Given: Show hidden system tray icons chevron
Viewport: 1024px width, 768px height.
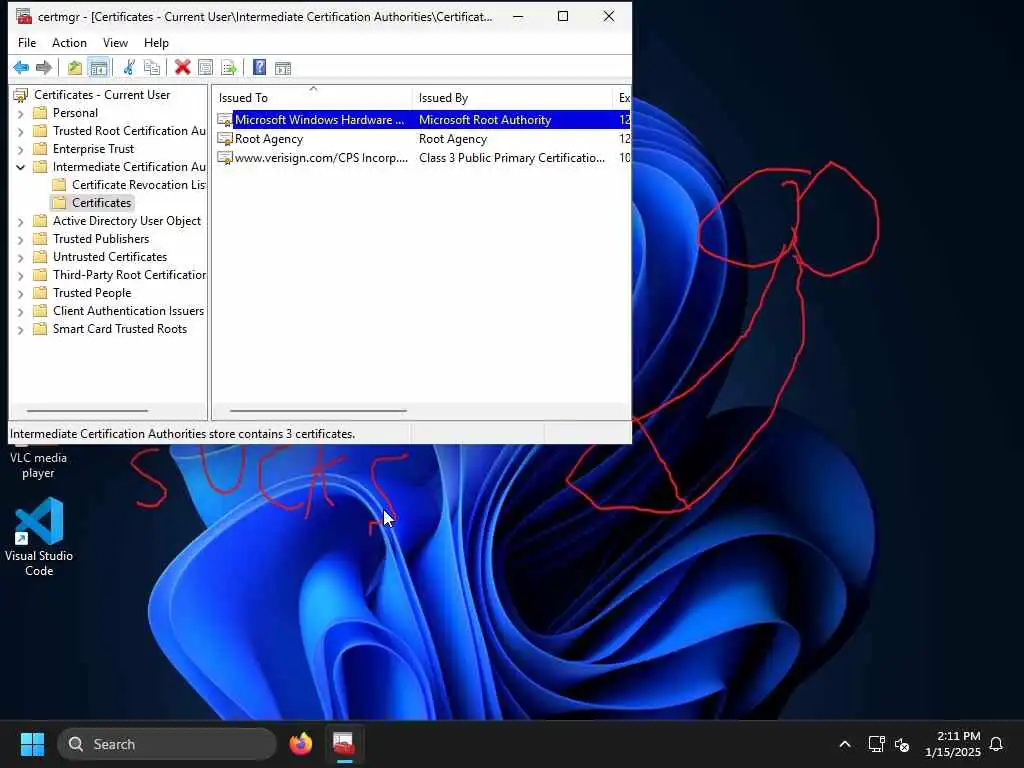Looking at the screenshot, I should coord(844,744).
